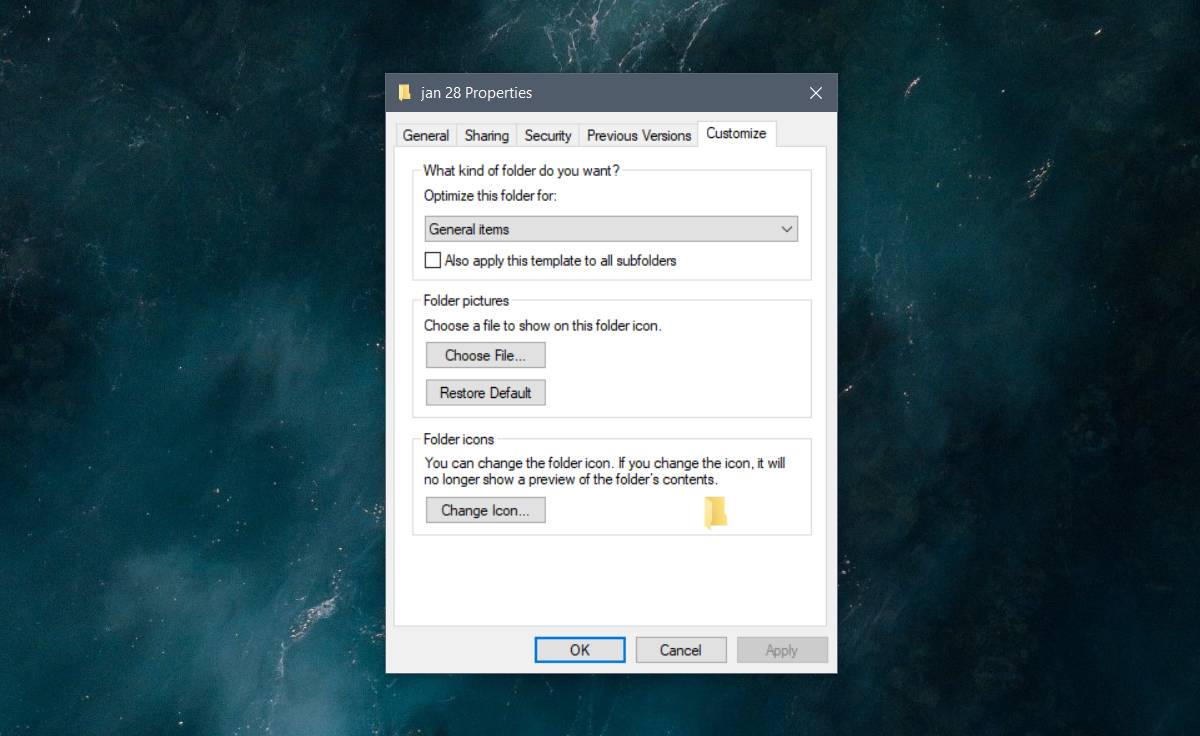Click the folder preview icon near Change Icon

click(713, 513)
